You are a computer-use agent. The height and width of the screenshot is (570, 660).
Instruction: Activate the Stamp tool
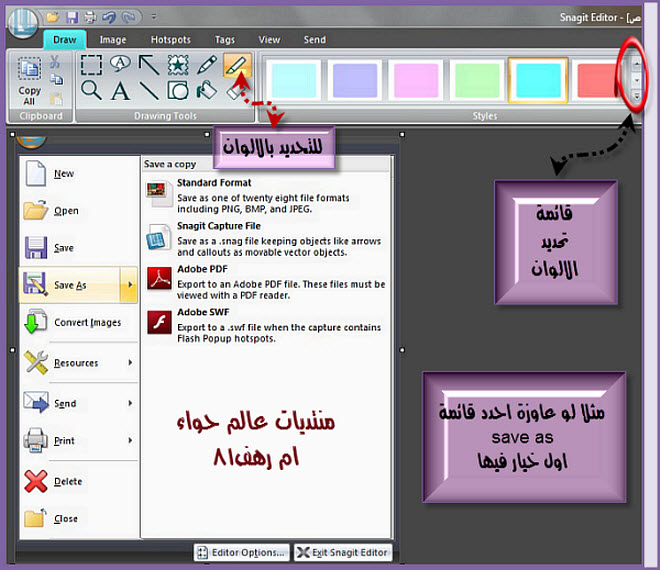178,66
